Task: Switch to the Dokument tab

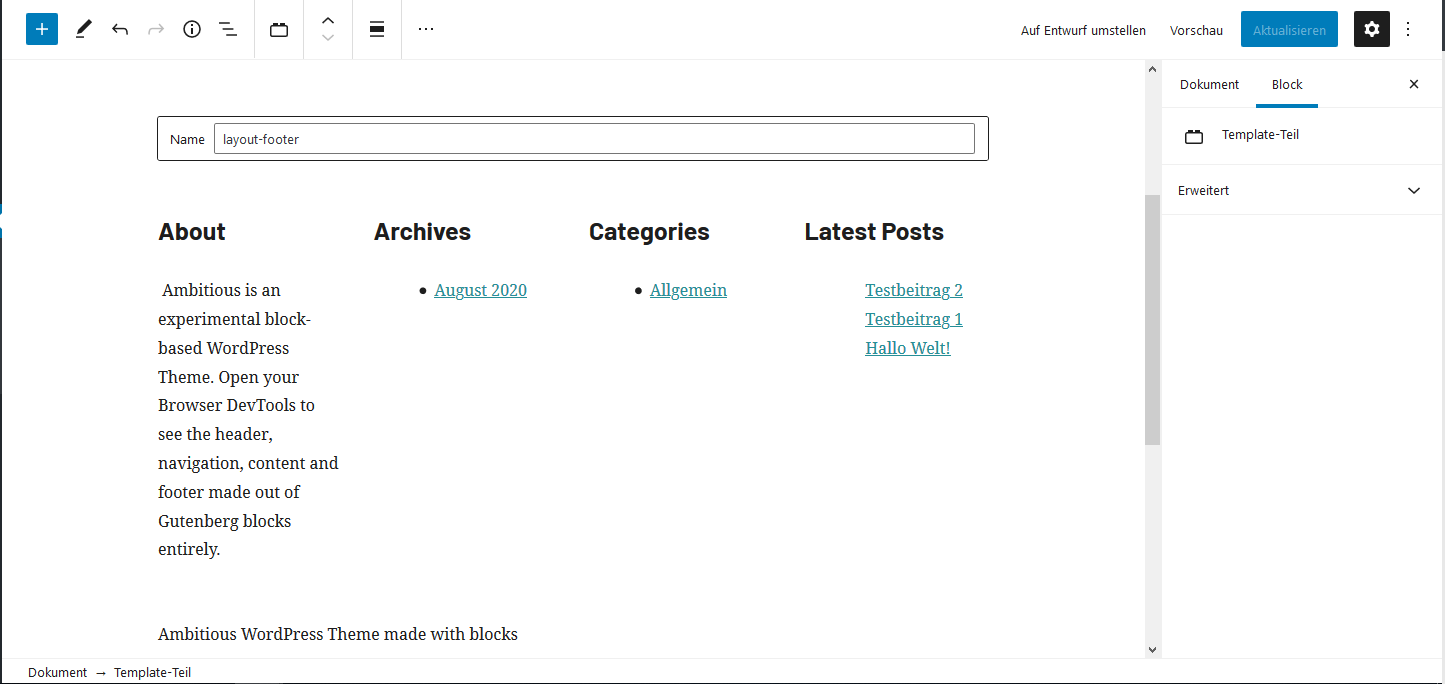Action: (1209, 85)
